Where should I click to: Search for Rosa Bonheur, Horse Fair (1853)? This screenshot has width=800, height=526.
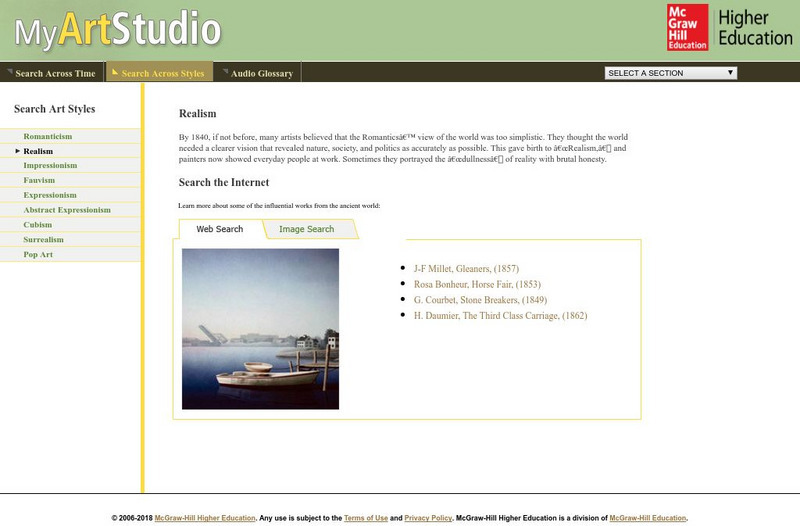click(477, 284)
